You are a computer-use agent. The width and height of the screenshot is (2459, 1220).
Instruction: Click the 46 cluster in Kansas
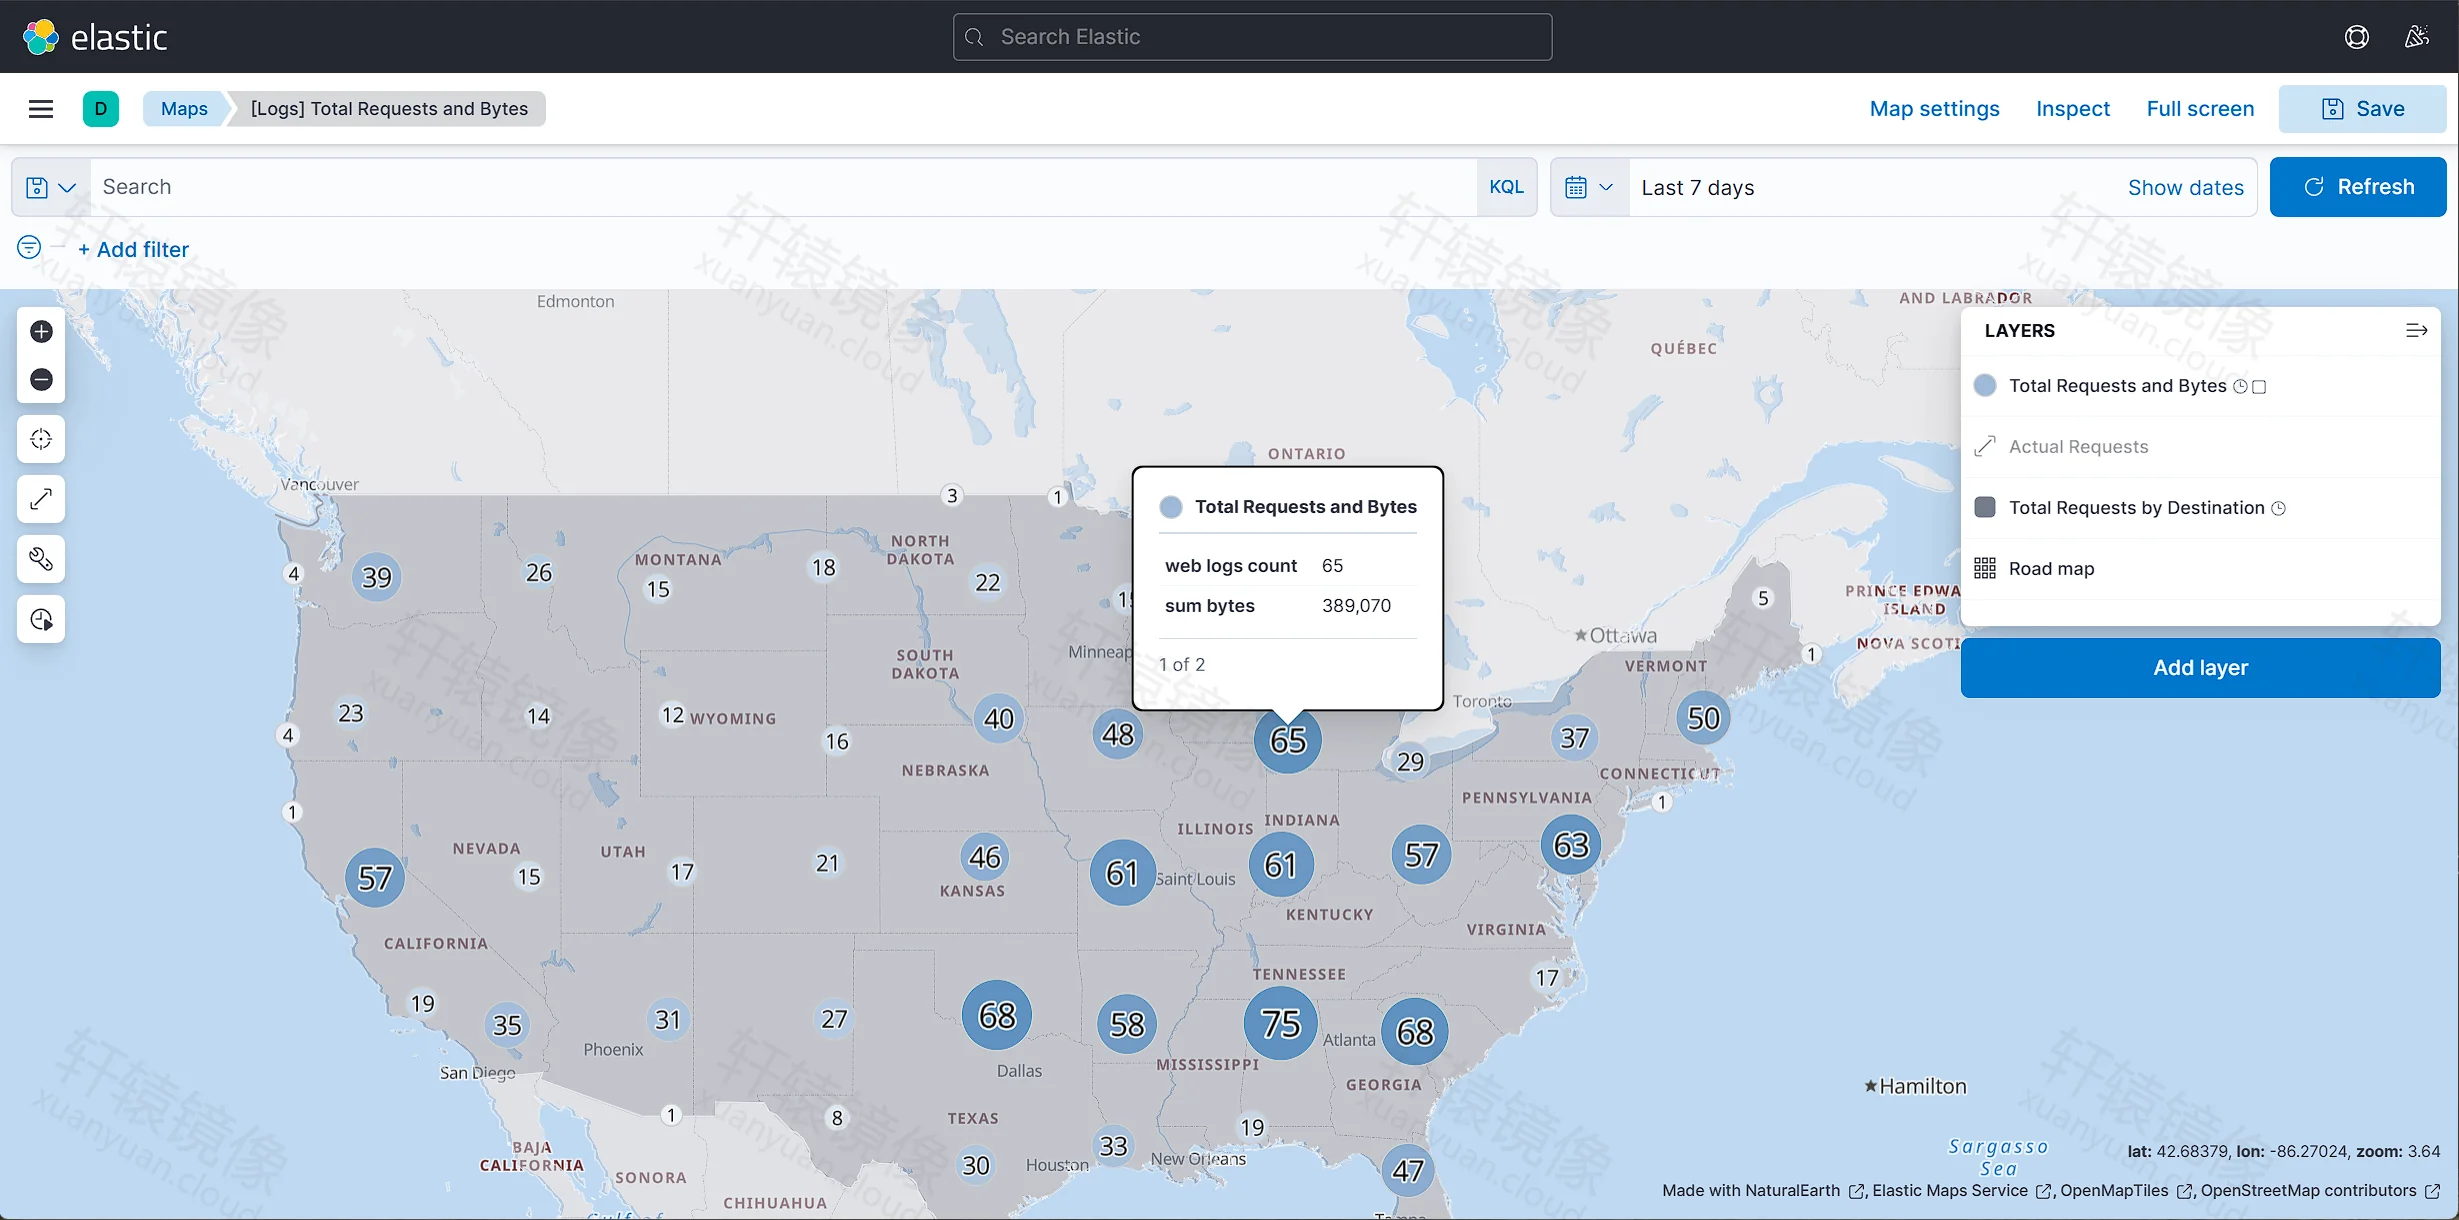point(984,857)
